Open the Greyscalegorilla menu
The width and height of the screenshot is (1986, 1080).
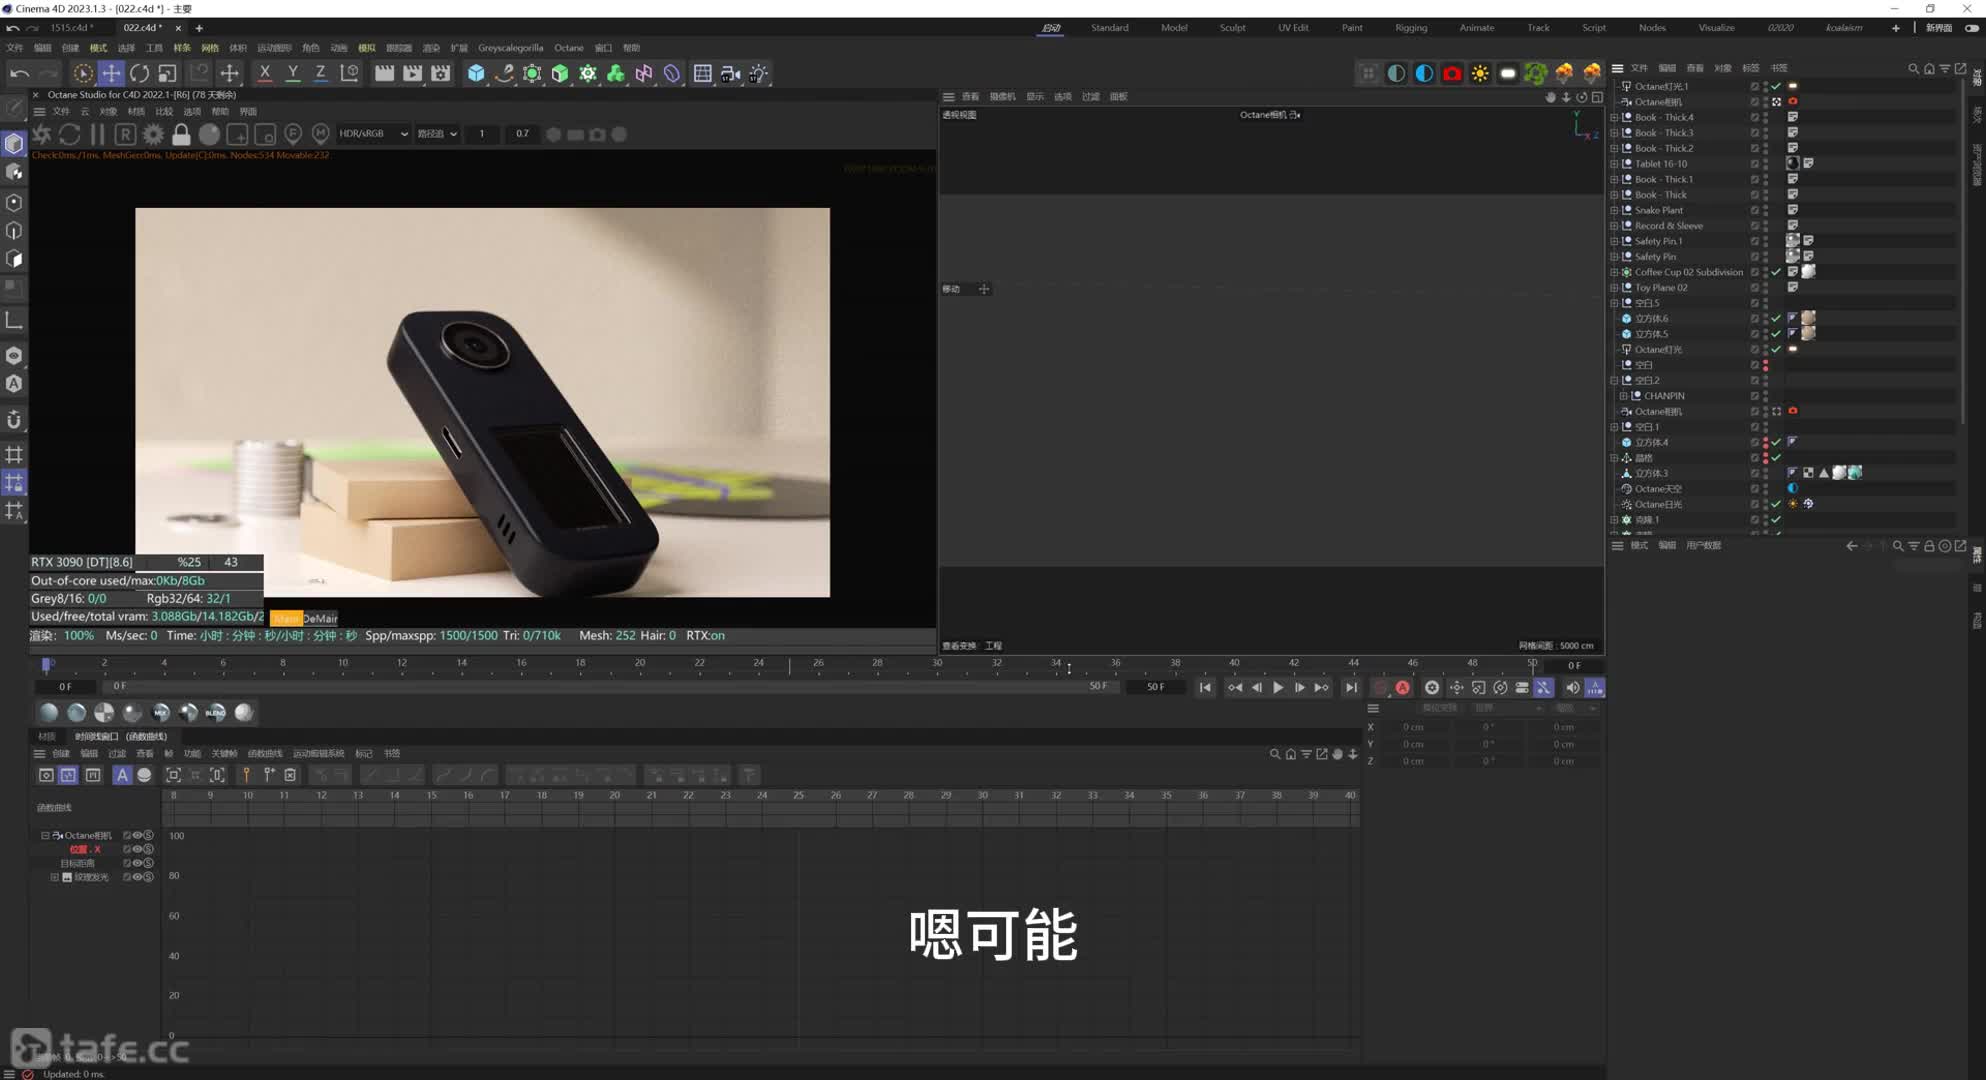[510, 48]
